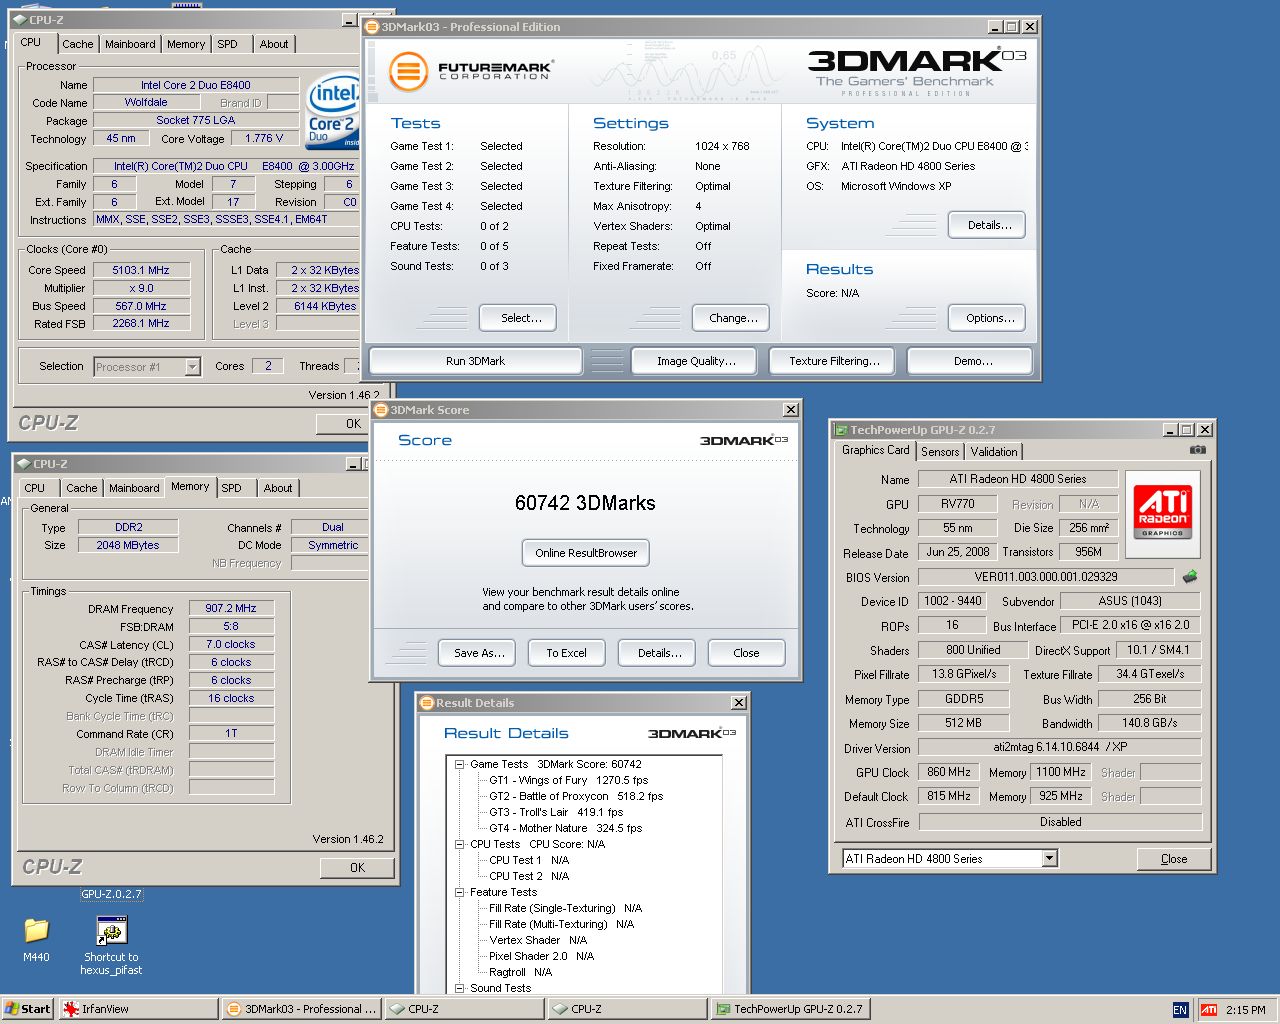Click the Intel Core 2 Duo logo
The height and width of the screenshot is (1024, 1280).
(x=333, y=111)
